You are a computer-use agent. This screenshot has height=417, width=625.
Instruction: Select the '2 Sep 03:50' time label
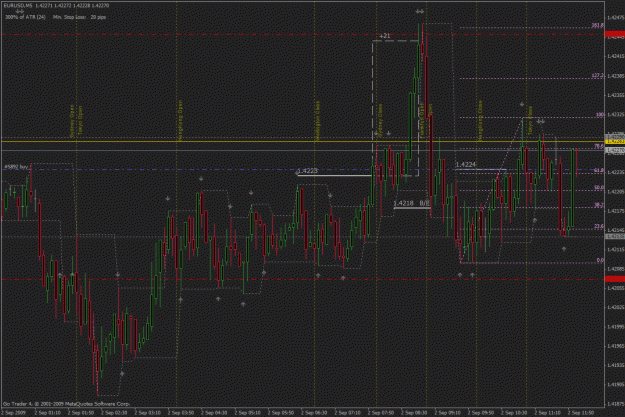pyautogui.click(x=181, y=413)
